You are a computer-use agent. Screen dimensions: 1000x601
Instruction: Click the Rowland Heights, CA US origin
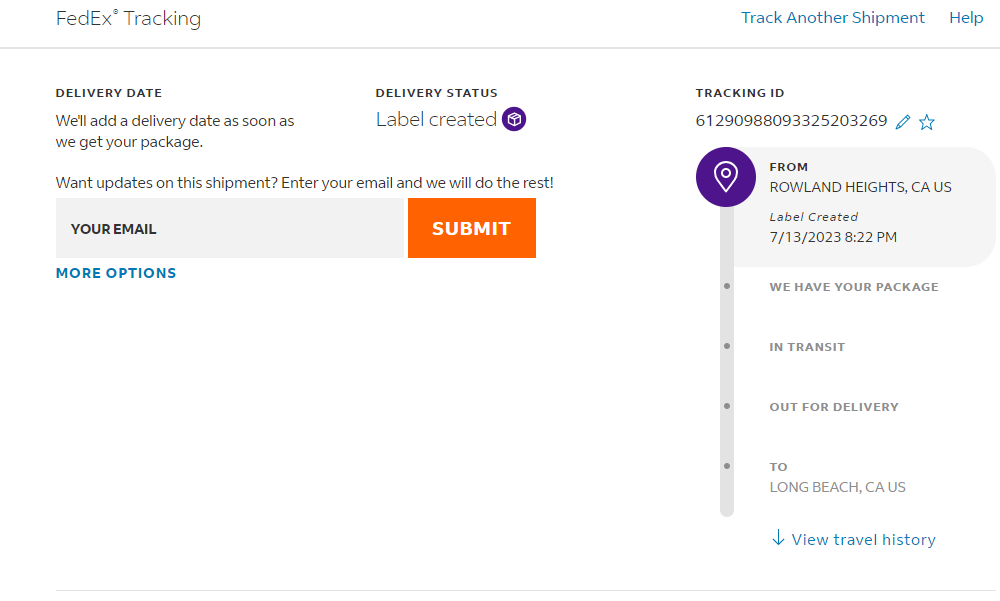(860, 187)
